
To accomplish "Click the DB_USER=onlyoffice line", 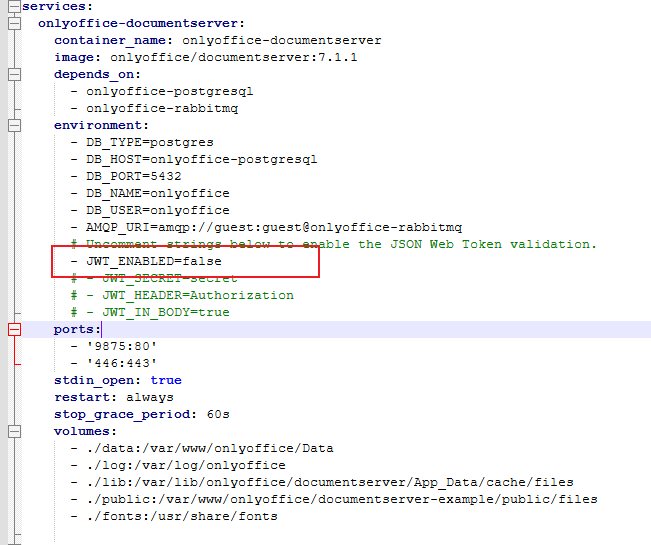I will tap(150, 210).
